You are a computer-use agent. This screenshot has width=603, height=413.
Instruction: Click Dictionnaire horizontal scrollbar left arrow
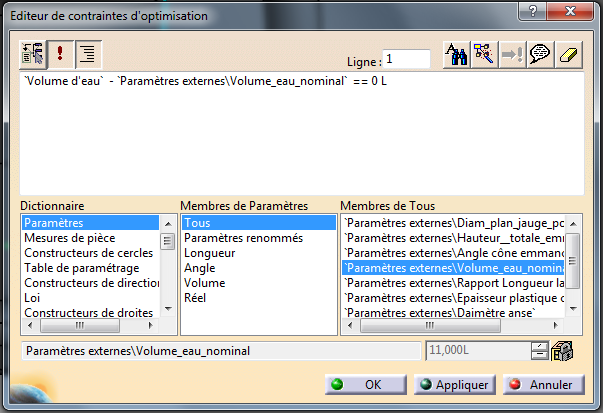30,326
